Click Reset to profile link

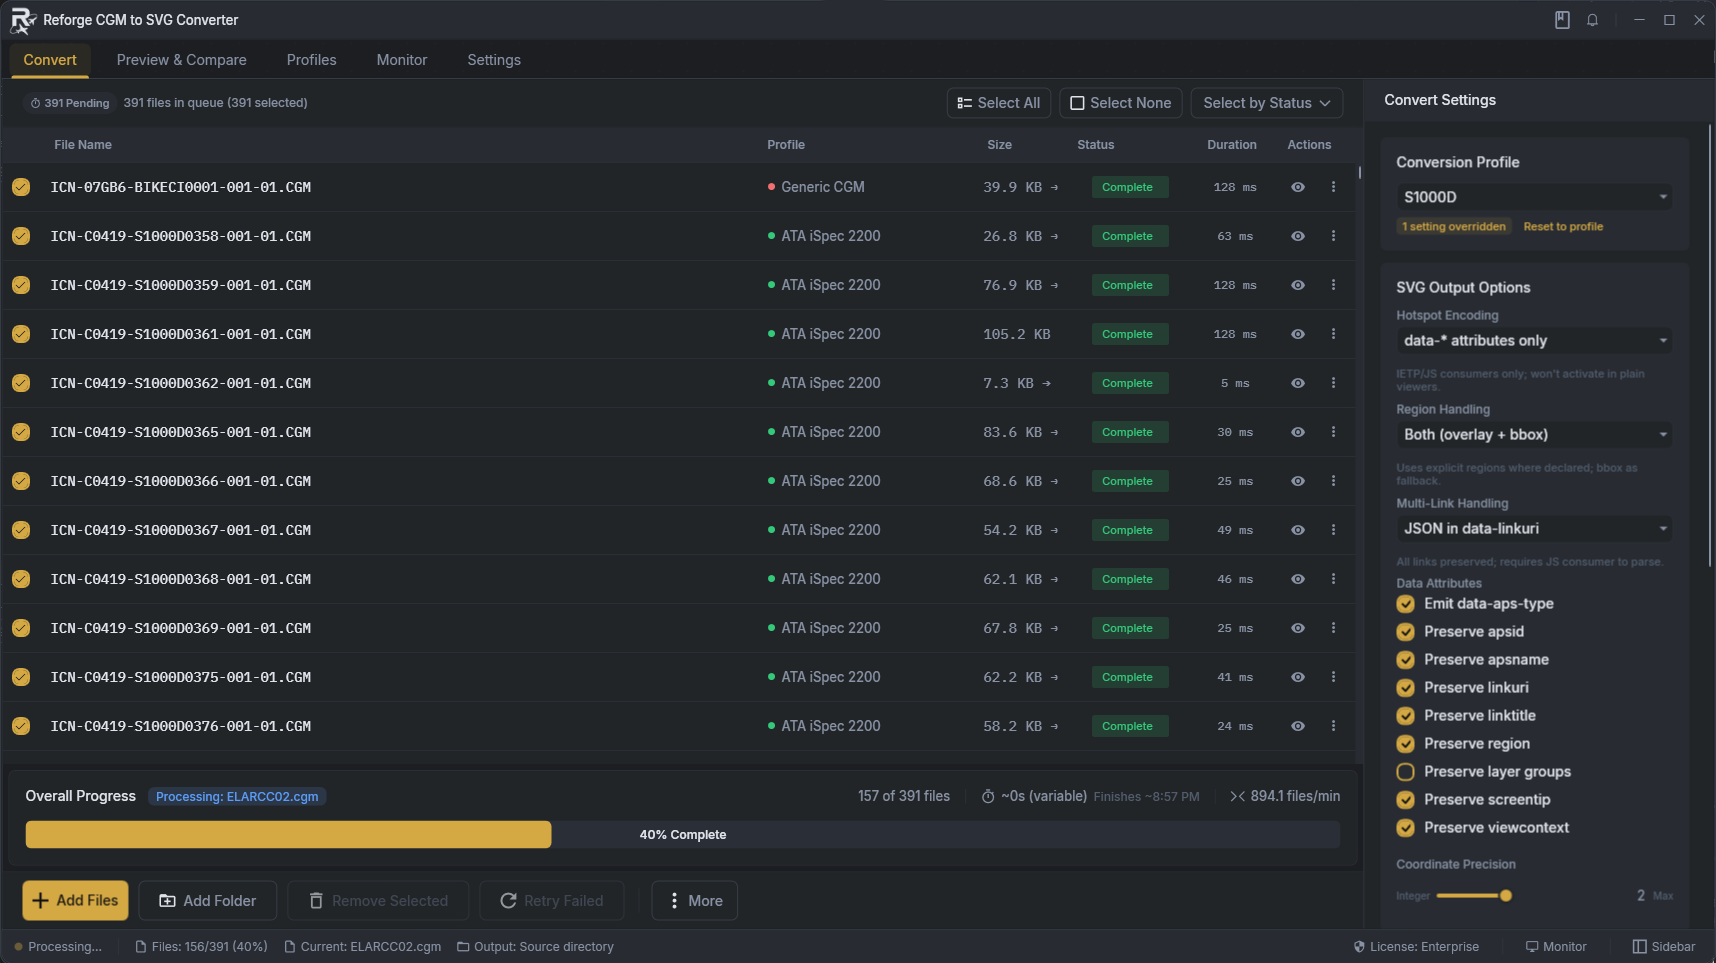pyautogui.click(x=1563, y=227)
